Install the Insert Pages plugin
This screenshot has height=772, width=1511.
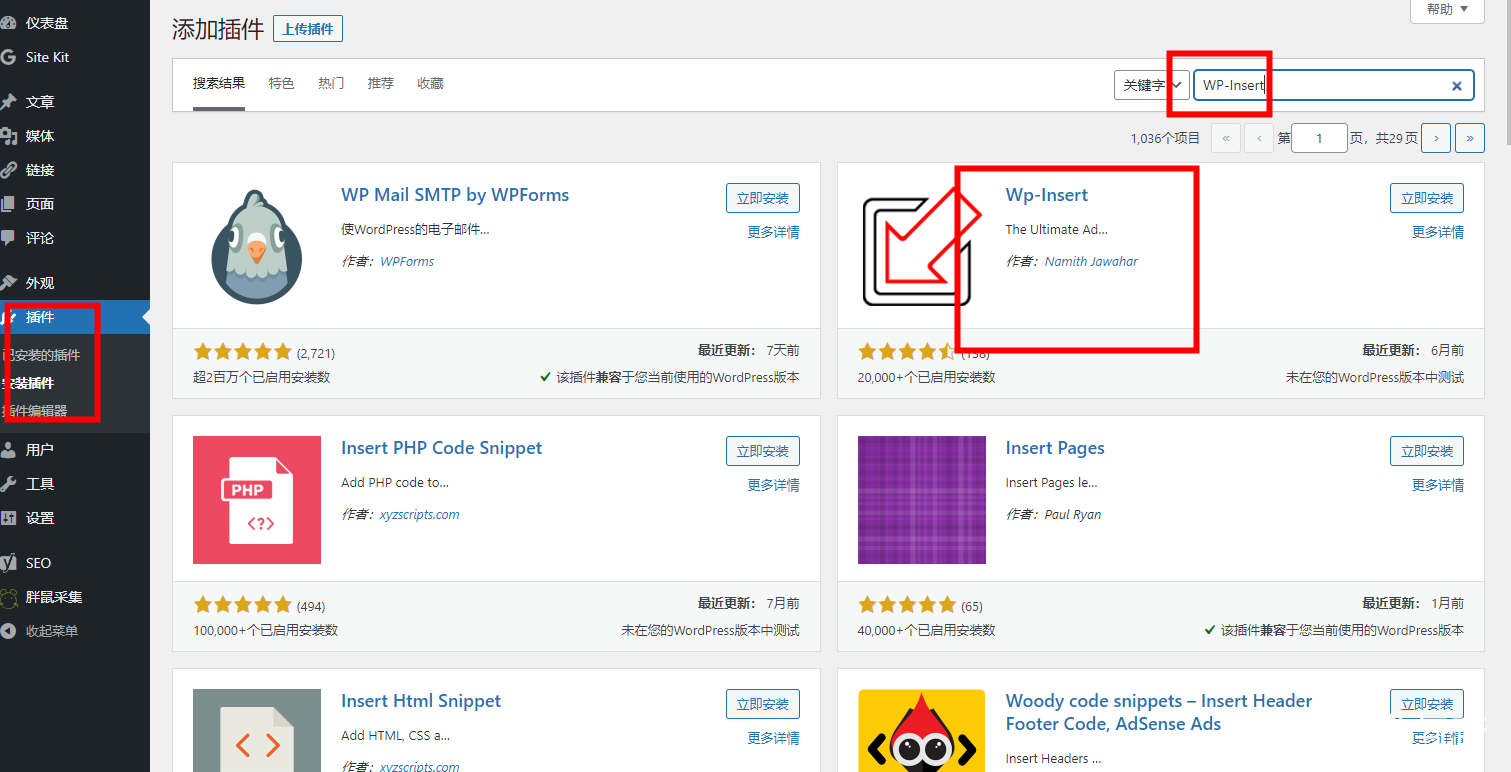point(1427,451)
